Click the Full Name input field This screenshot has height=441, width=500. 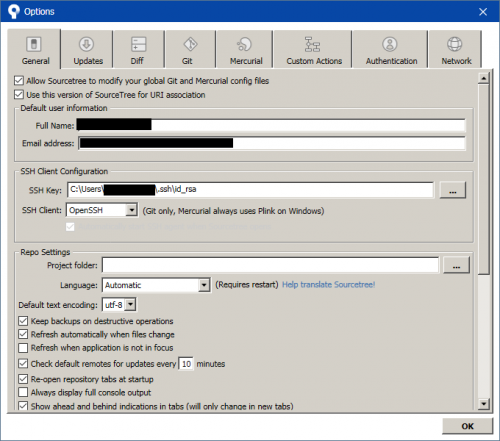pyautogui.click(x=271, y=125)
